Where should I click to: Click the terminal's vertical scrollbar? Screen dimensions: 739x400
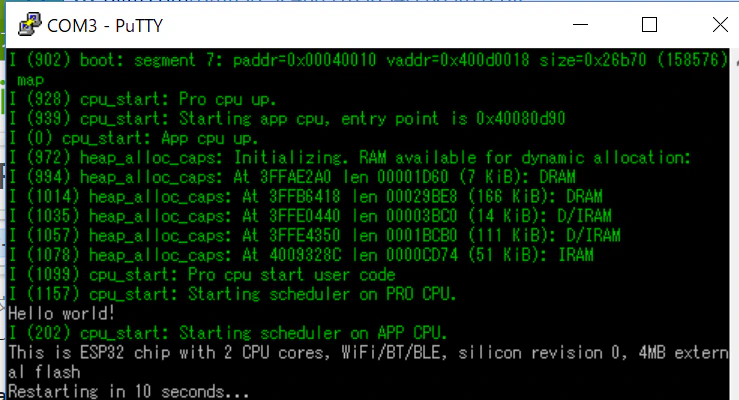[x=734, y=224]
